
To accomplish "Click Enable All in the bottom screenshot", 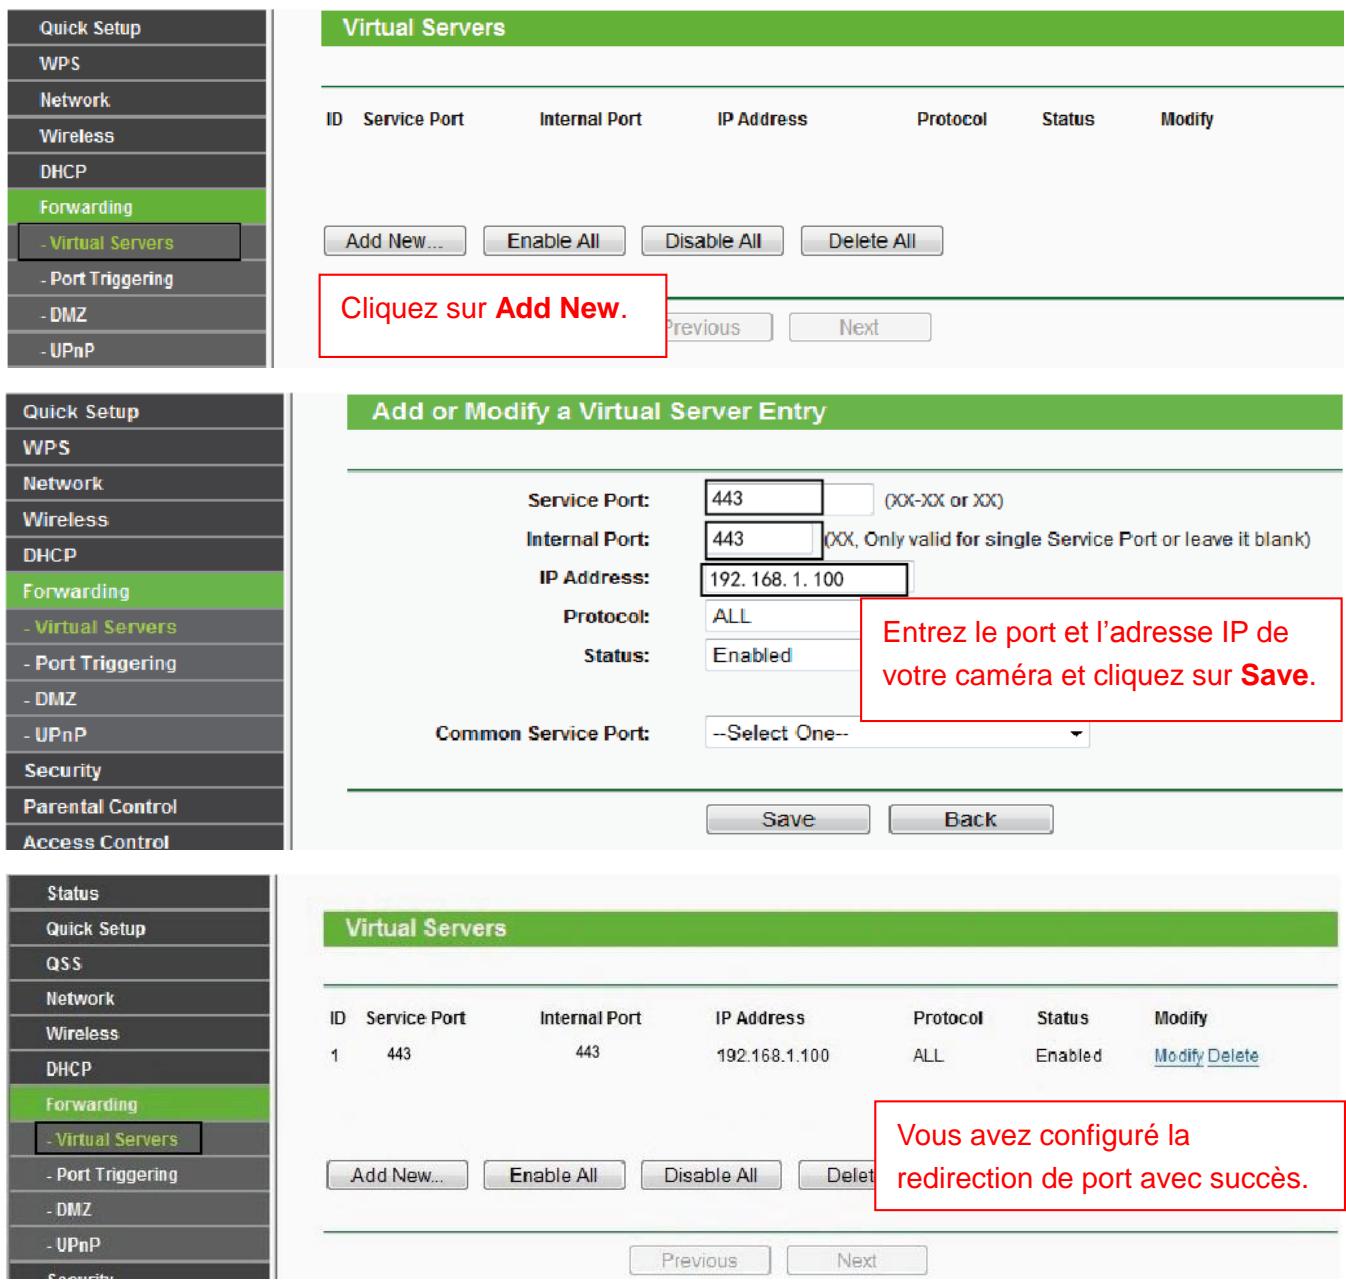I will pyautogui.click(x=554, y=1176).
